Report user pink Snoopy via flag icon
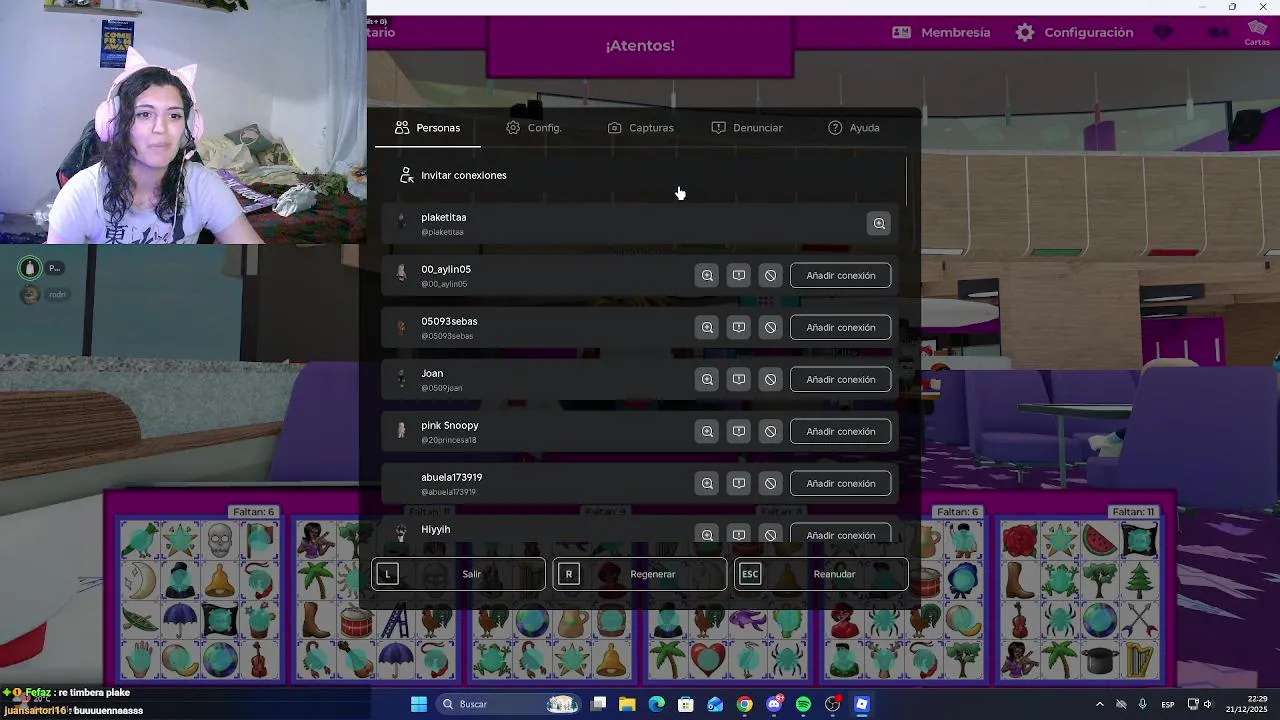The height and width of the screenshot is (720, 1280). 738,431
